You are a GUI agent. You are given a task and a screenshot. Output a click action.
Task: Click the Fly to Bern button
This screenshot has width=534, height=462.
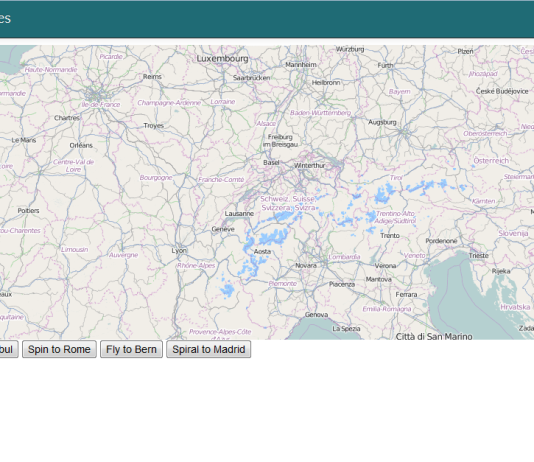(131, 349)
